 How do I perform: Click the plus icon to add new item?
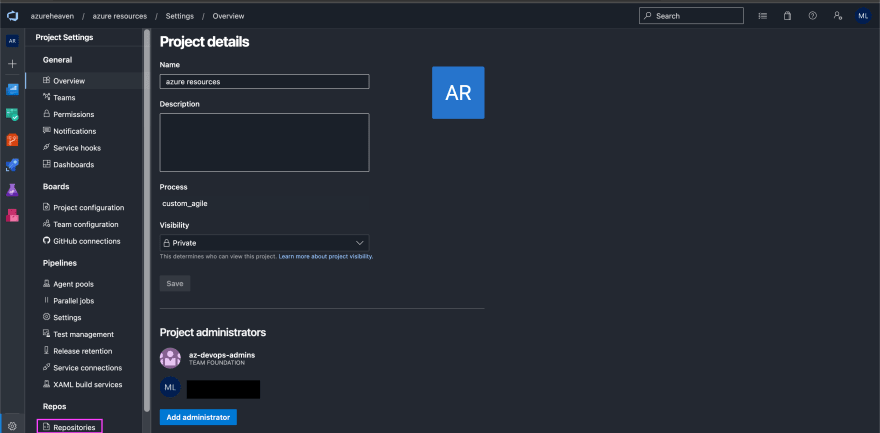(x=12, y=64)
